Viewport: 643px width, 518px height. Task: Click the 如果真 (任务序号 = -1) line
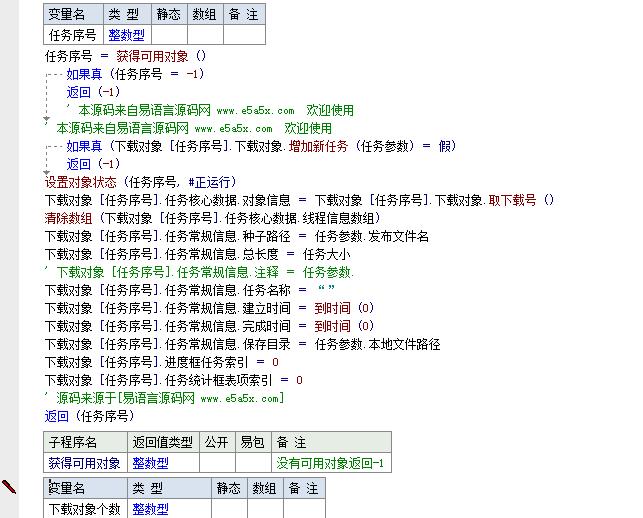(x=135, y=74)
